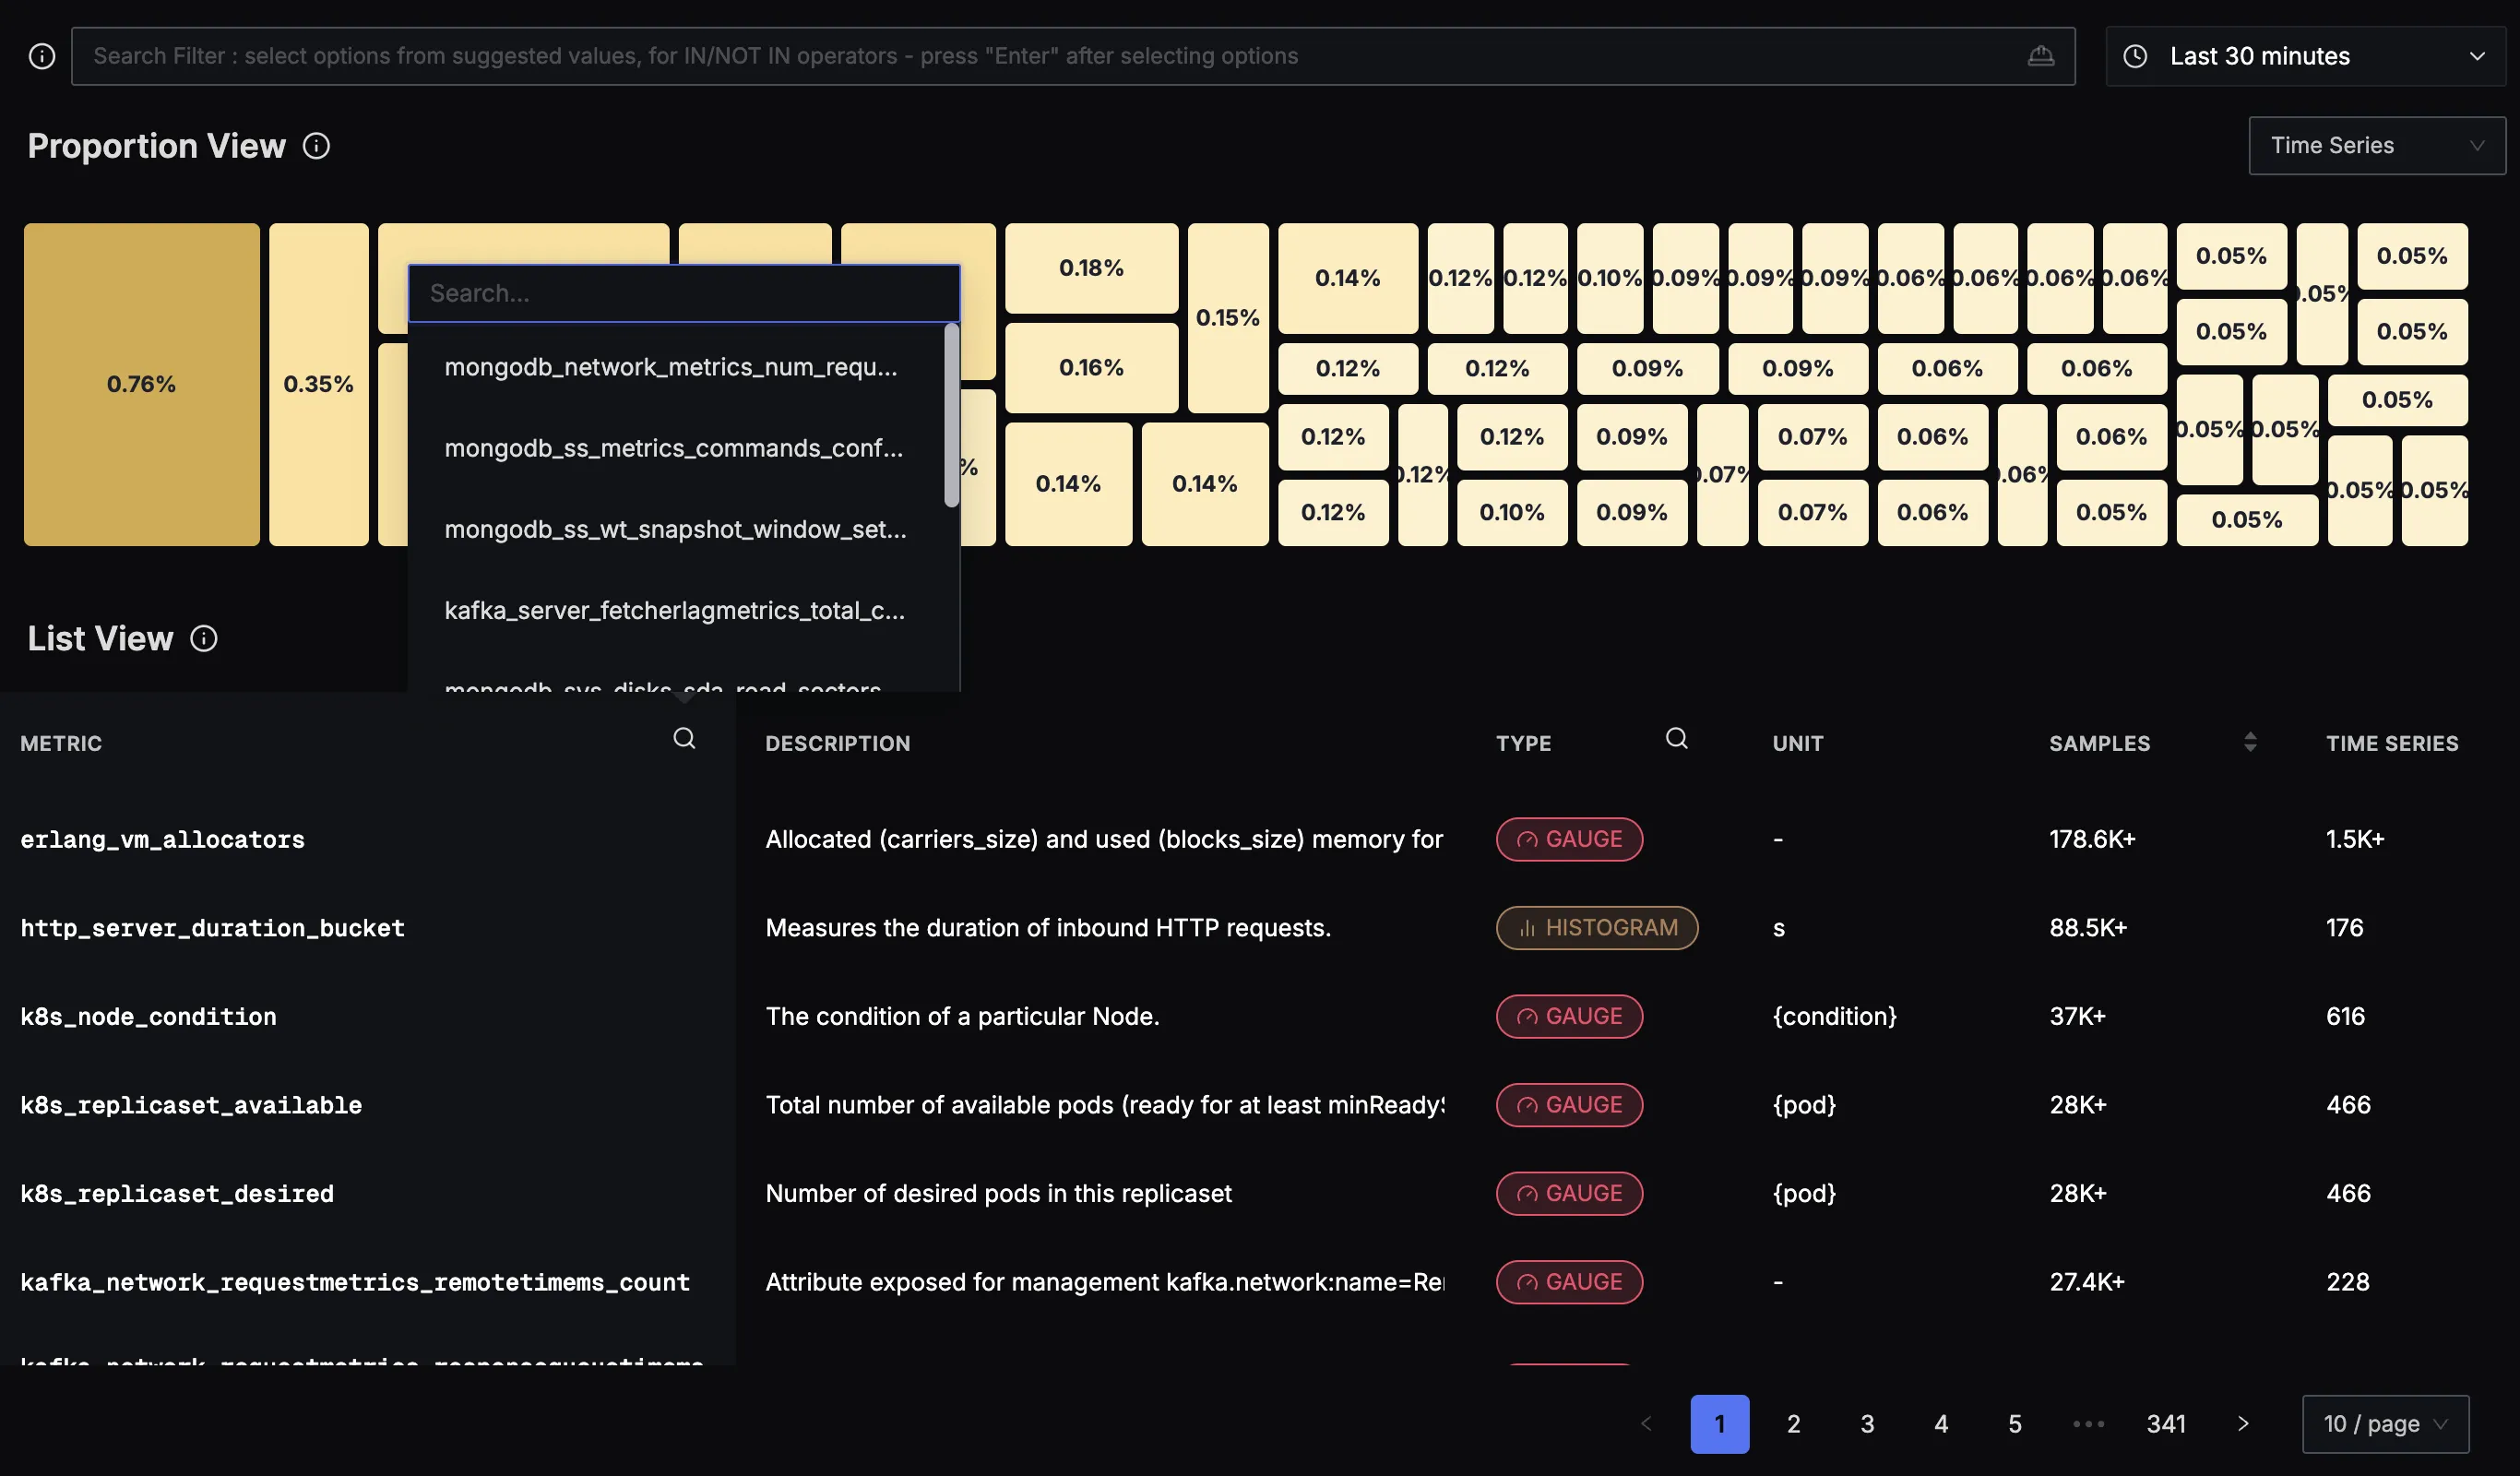Click the 0.18% treemap block
The image size is (2520, 1476).
pos(1091,268)
